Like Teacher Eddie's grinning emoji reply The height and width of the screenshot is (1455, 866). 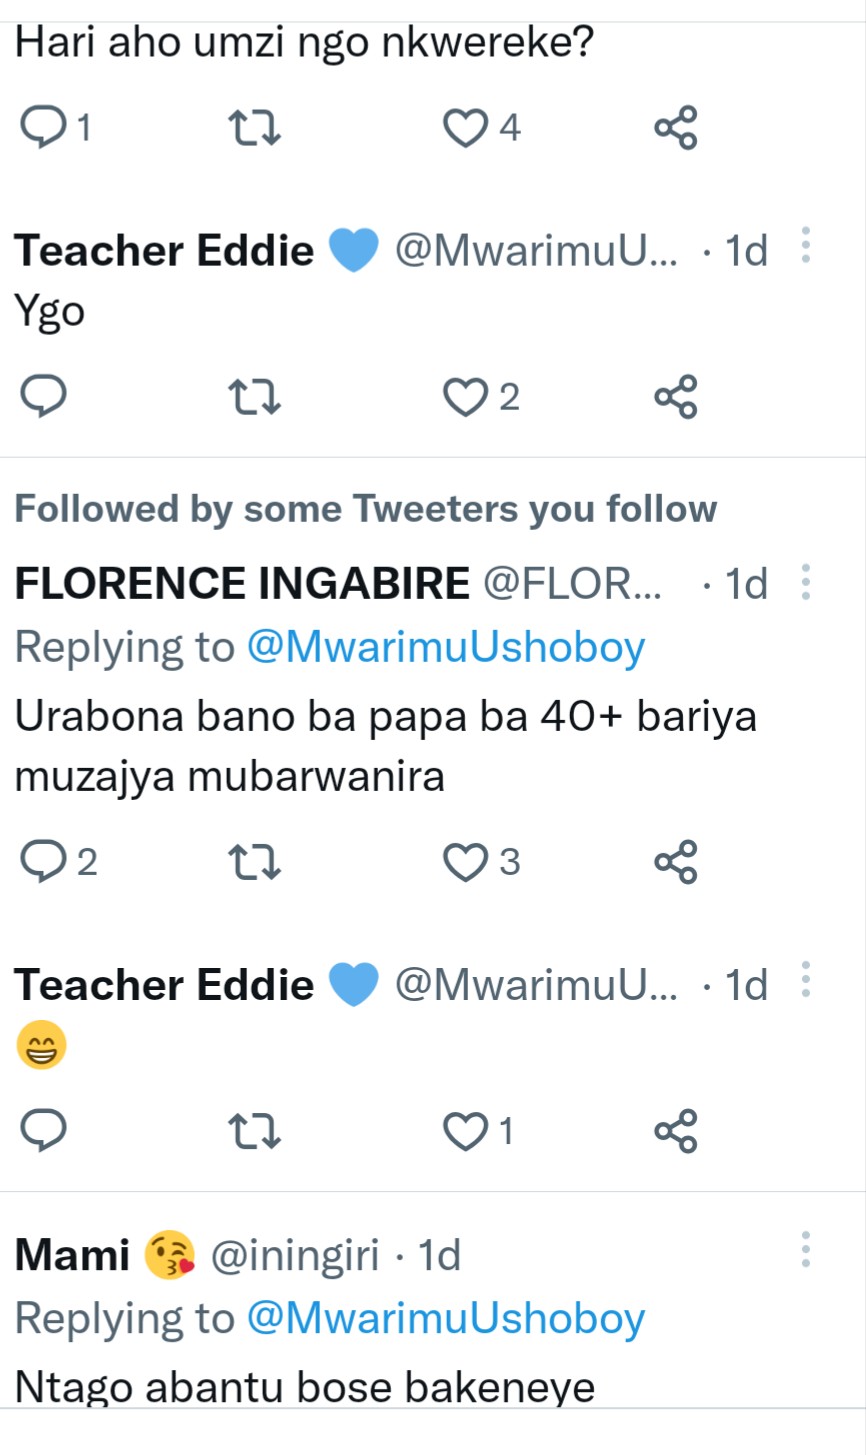click(x=465, y=1131)
